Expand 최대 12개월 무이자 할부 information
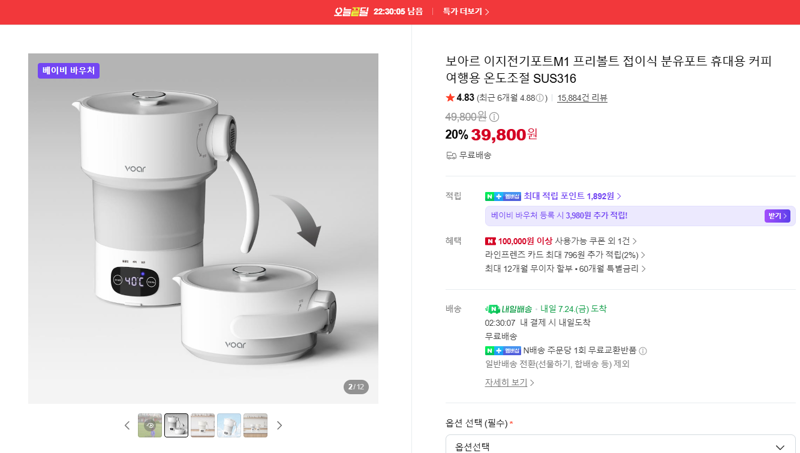Image resolution: width=800 pixels, height=453 pixels. (565, 268)
